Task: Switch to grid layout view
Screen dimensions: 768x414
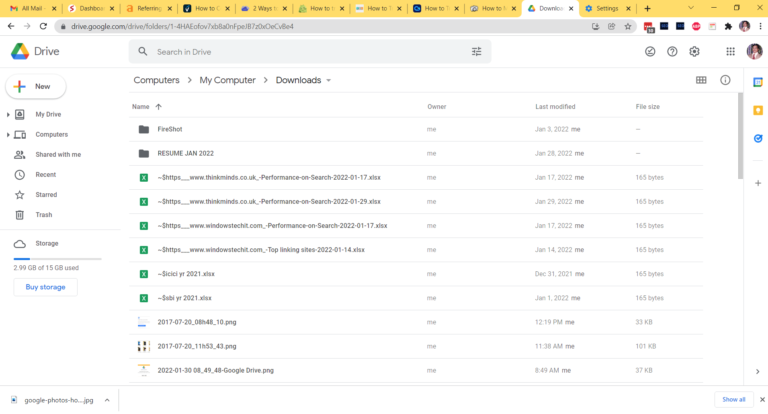Action: click(701, 80)
